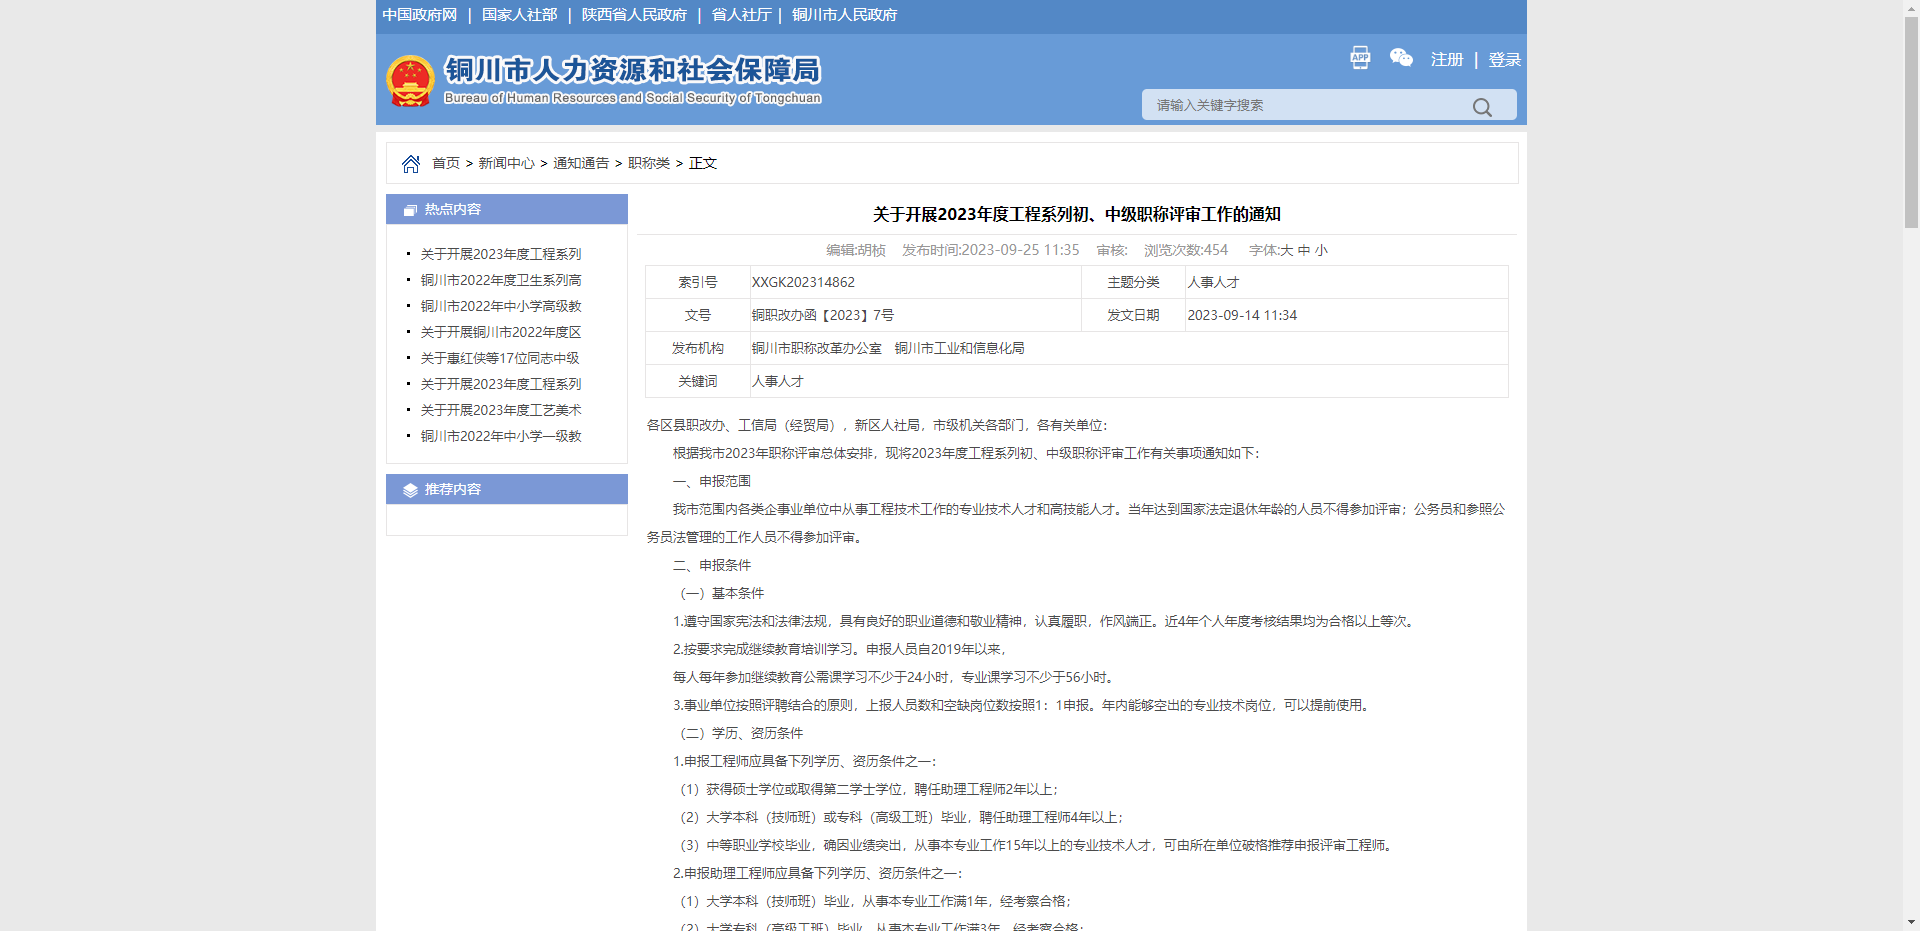Open the mobile APP icon in header
Viewport: 1920px width, 931px height.
[1360, 57]
